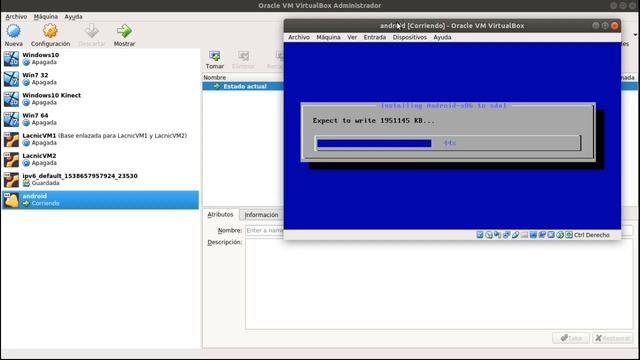The image size is (640, 360).
Task: Select 'Win7 64' VM name text
Action: coord(35,116)
